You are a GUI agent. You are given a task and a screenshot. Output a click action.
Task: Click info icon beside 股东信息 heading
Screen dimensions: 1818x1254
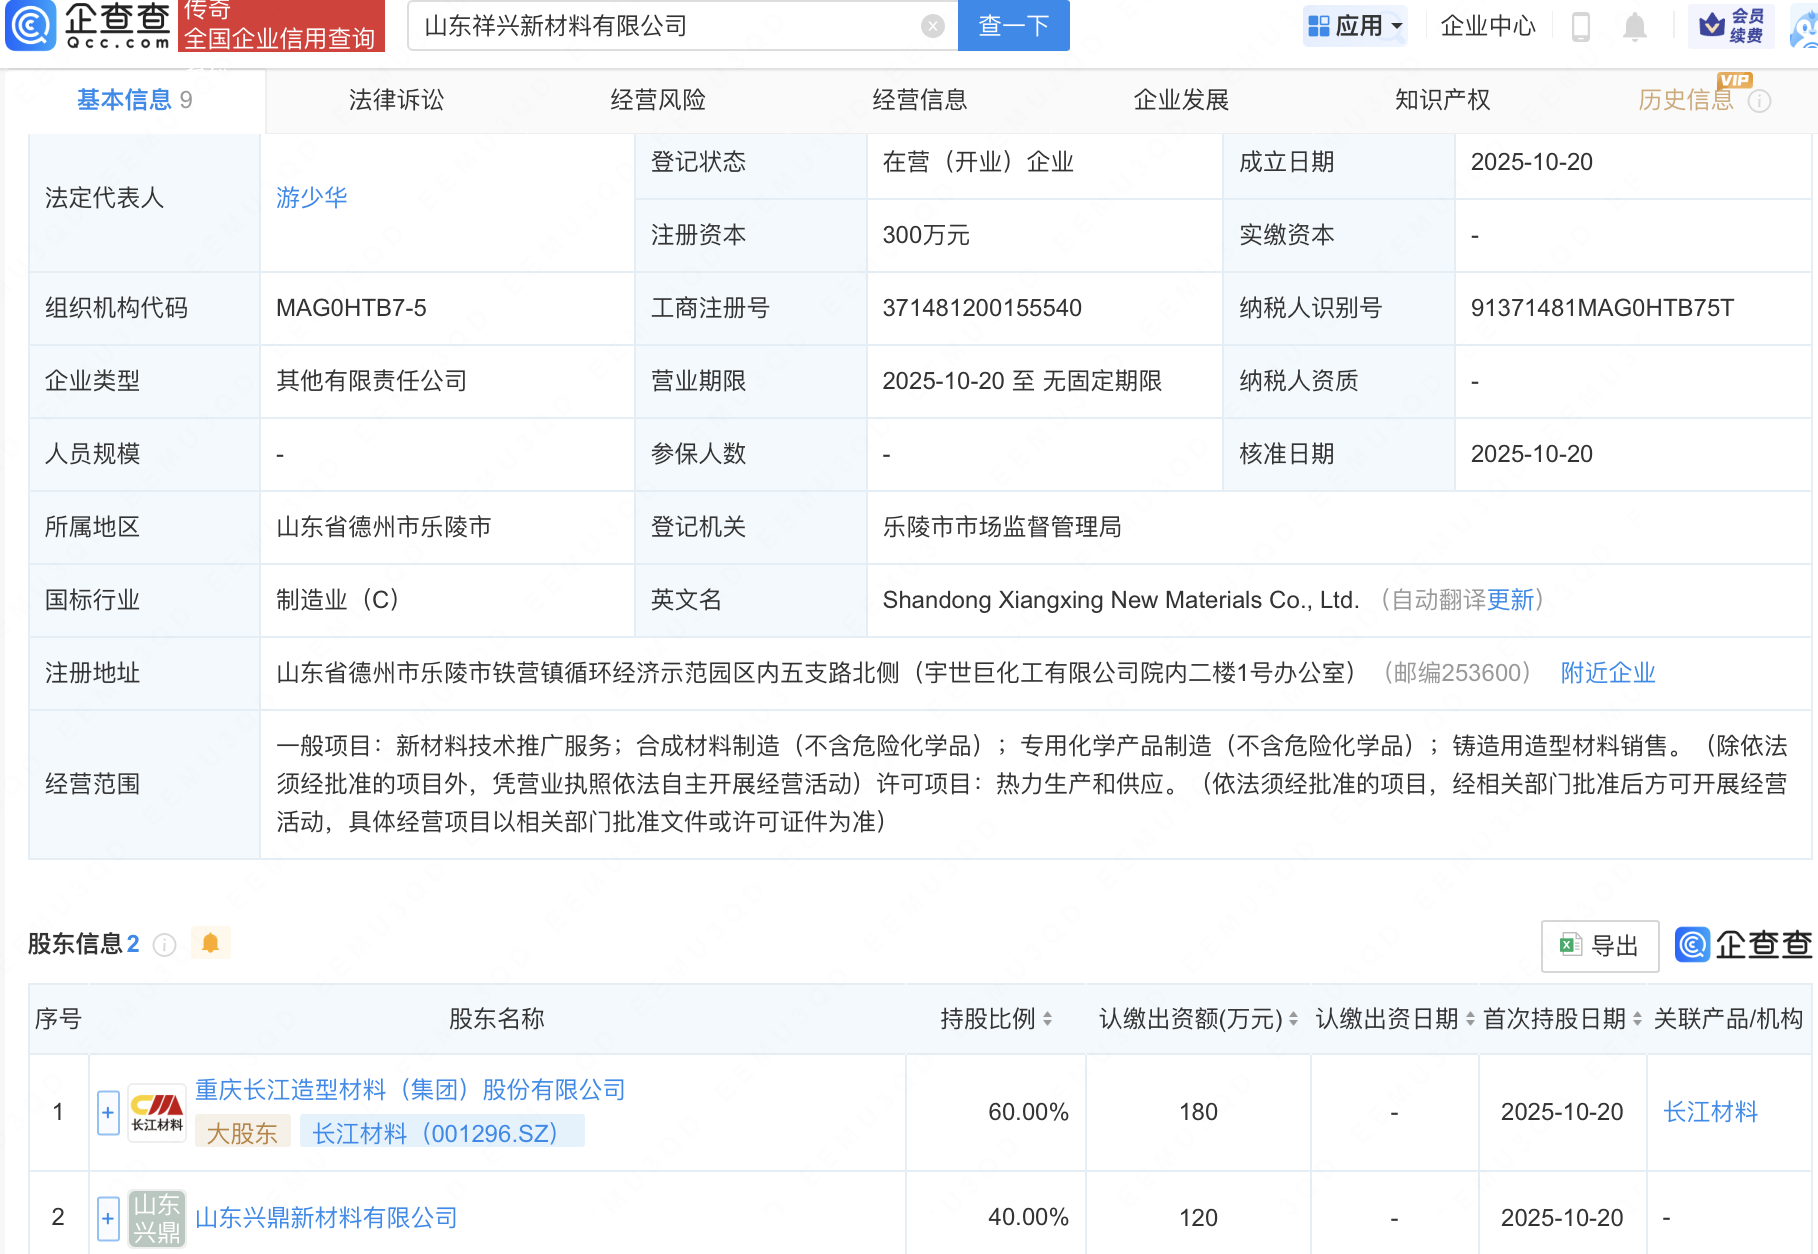coord(165,945)
